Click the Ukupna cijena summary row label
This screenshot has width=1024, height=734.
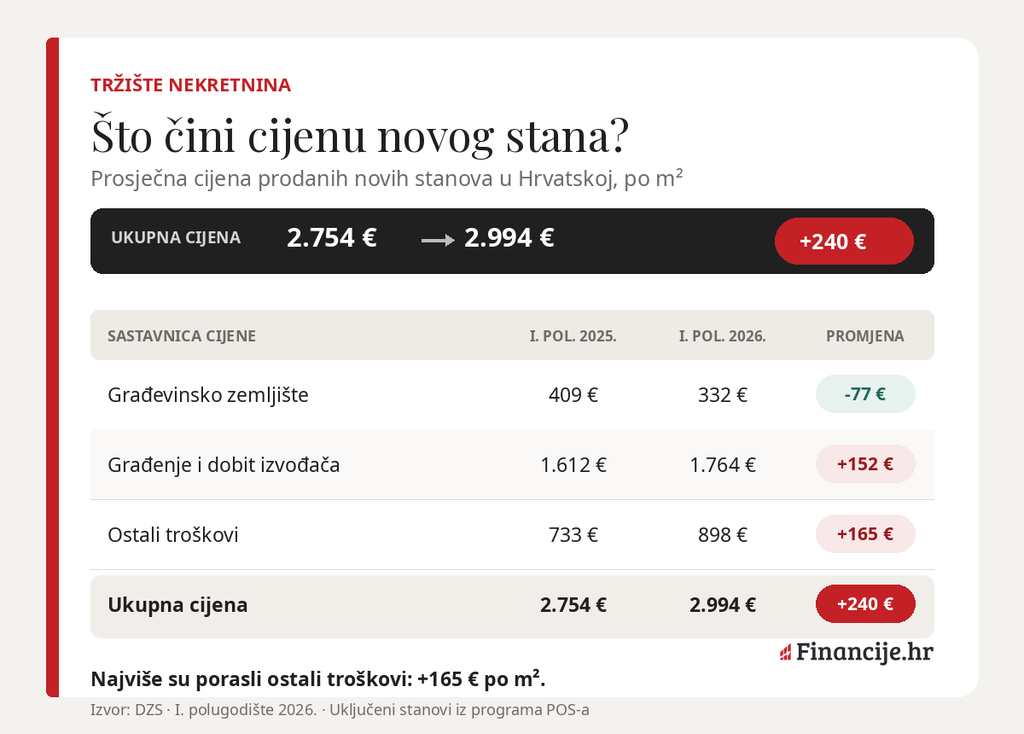pos(178,605)
